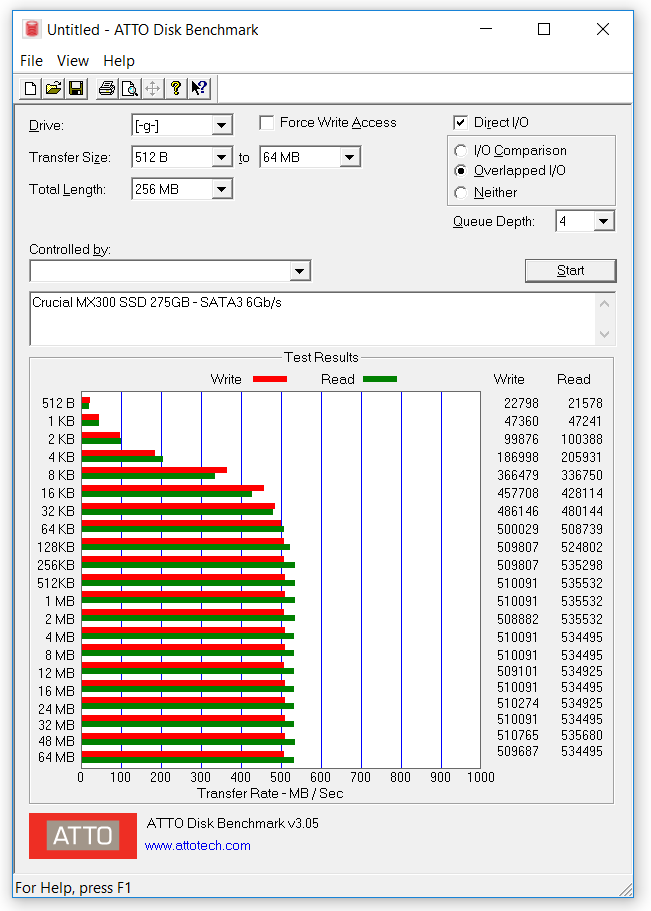Enable Force Write Access checkbox
The width and height of the screenshot is (651, 911).
[267, 123]
